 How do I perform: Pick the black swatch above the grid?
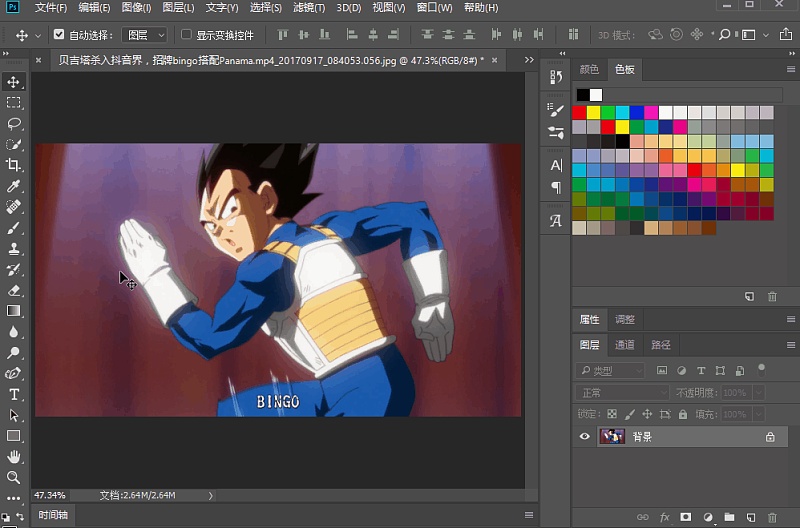coord(583,95)
